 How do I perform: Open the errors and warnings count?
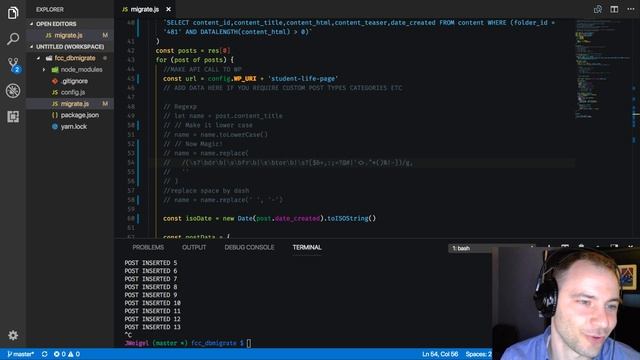[x=67, y=354]
